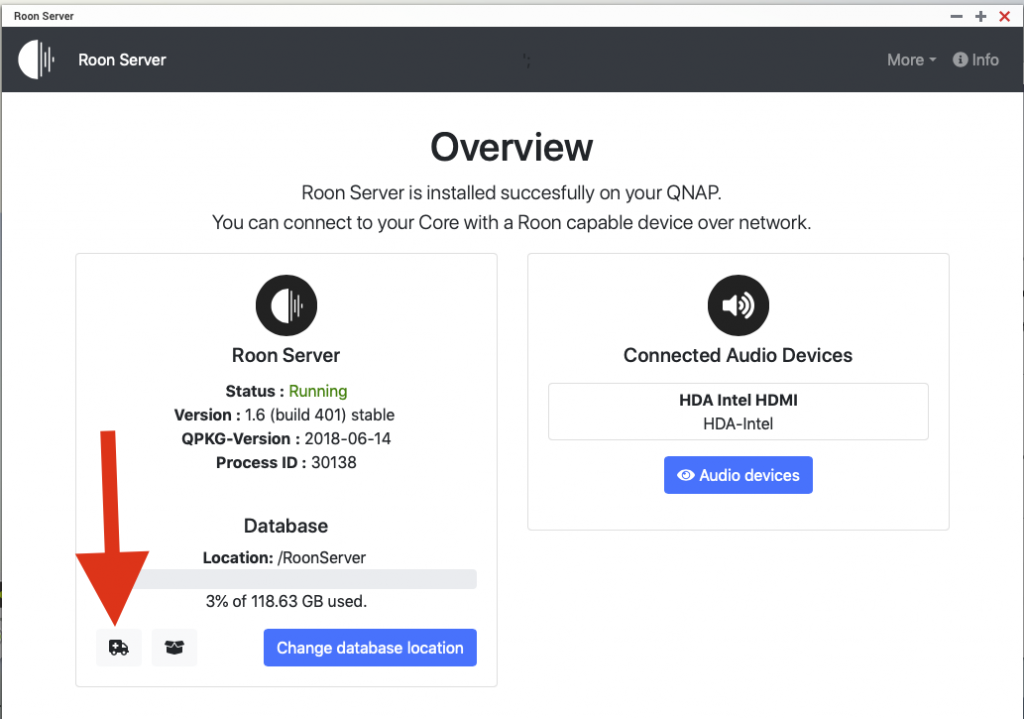Minimize the Roon Server window
This screenshot has width=1024, height=719.
tap(956, 16)
